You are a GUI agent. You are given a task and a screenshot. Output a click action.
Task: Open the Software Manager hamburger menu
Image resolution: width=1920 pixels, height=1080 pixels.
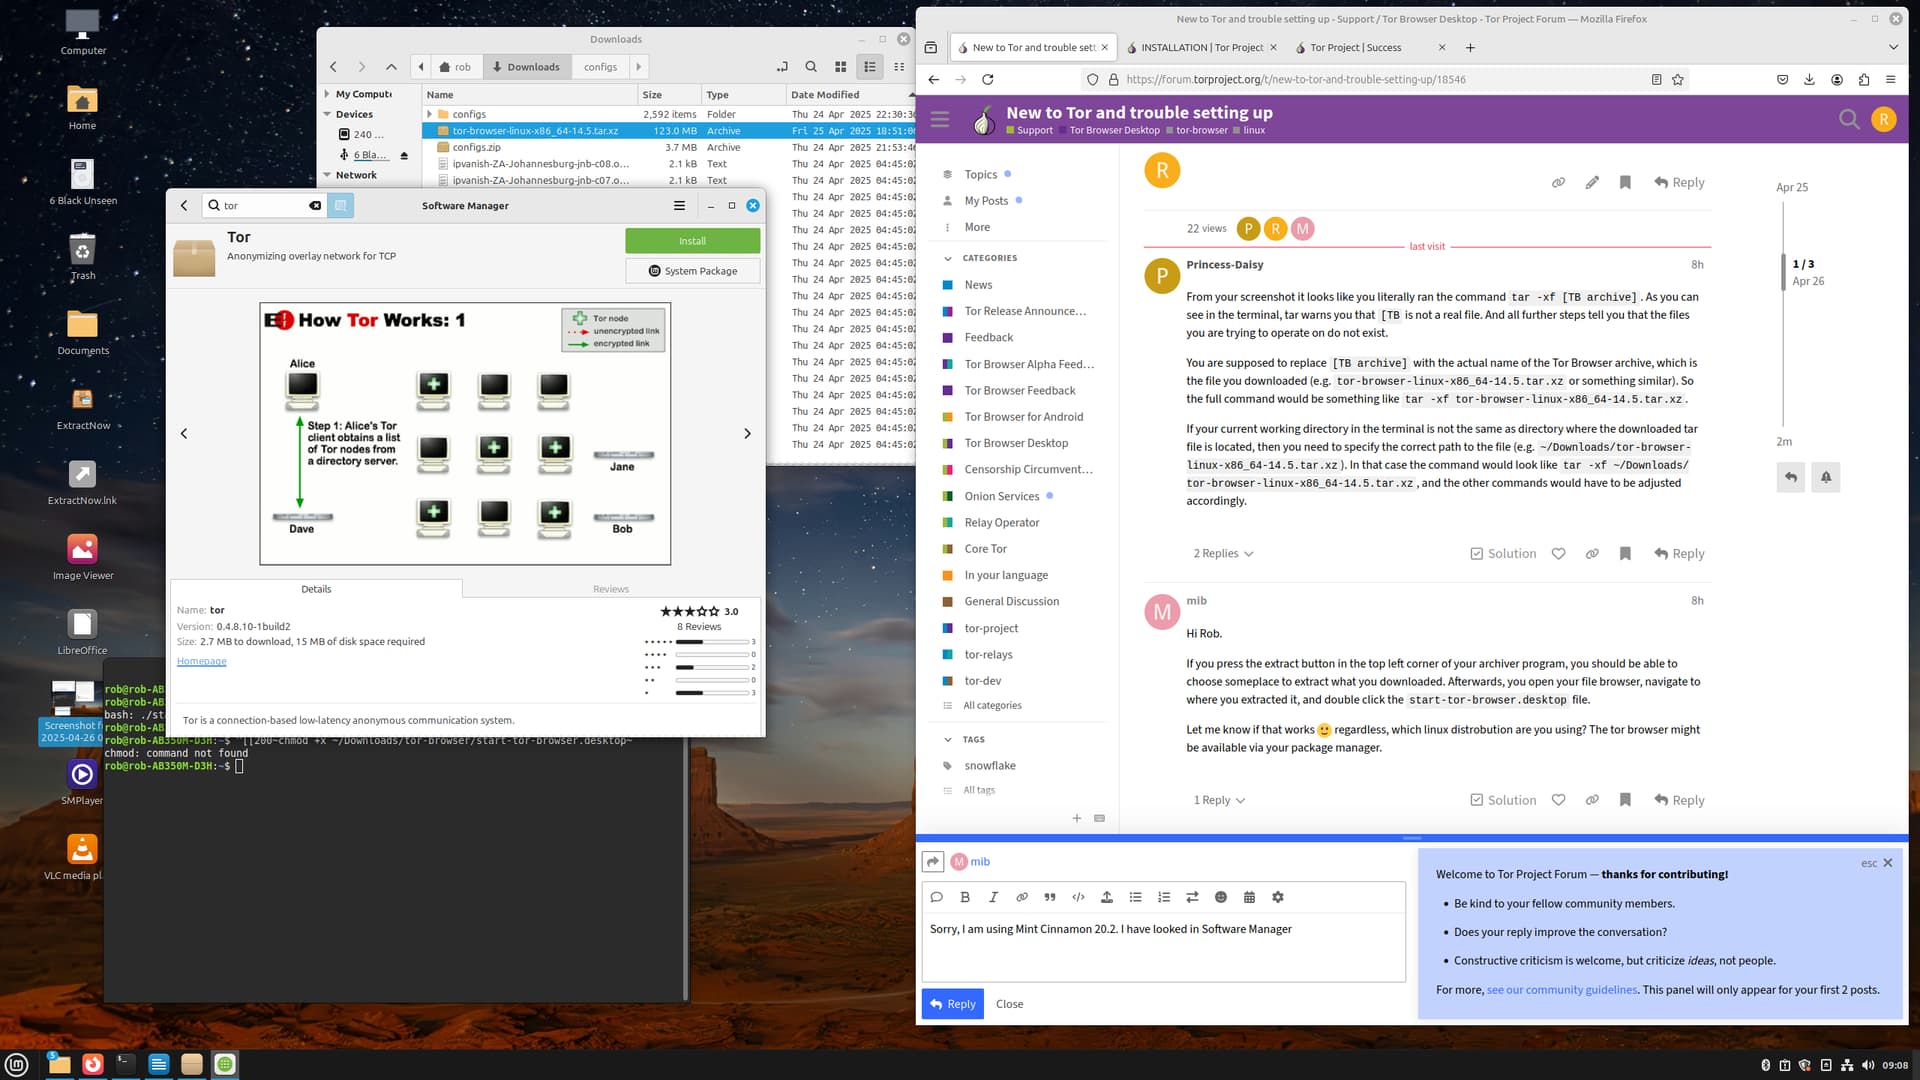point(679,205)
